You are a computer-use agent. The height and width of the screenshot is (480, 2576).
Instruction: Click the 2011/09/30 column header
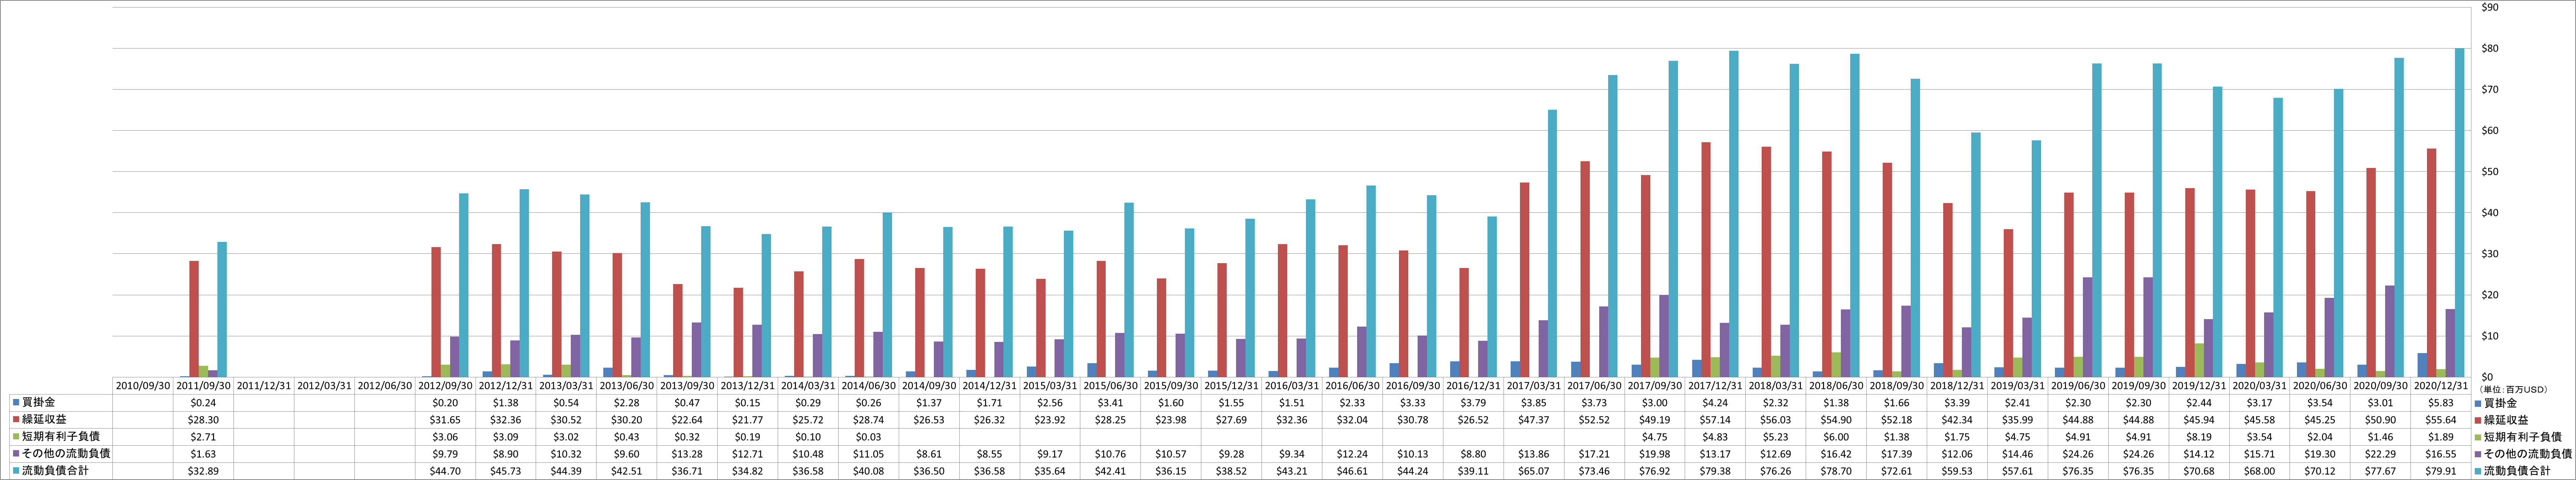coord(203,386)
